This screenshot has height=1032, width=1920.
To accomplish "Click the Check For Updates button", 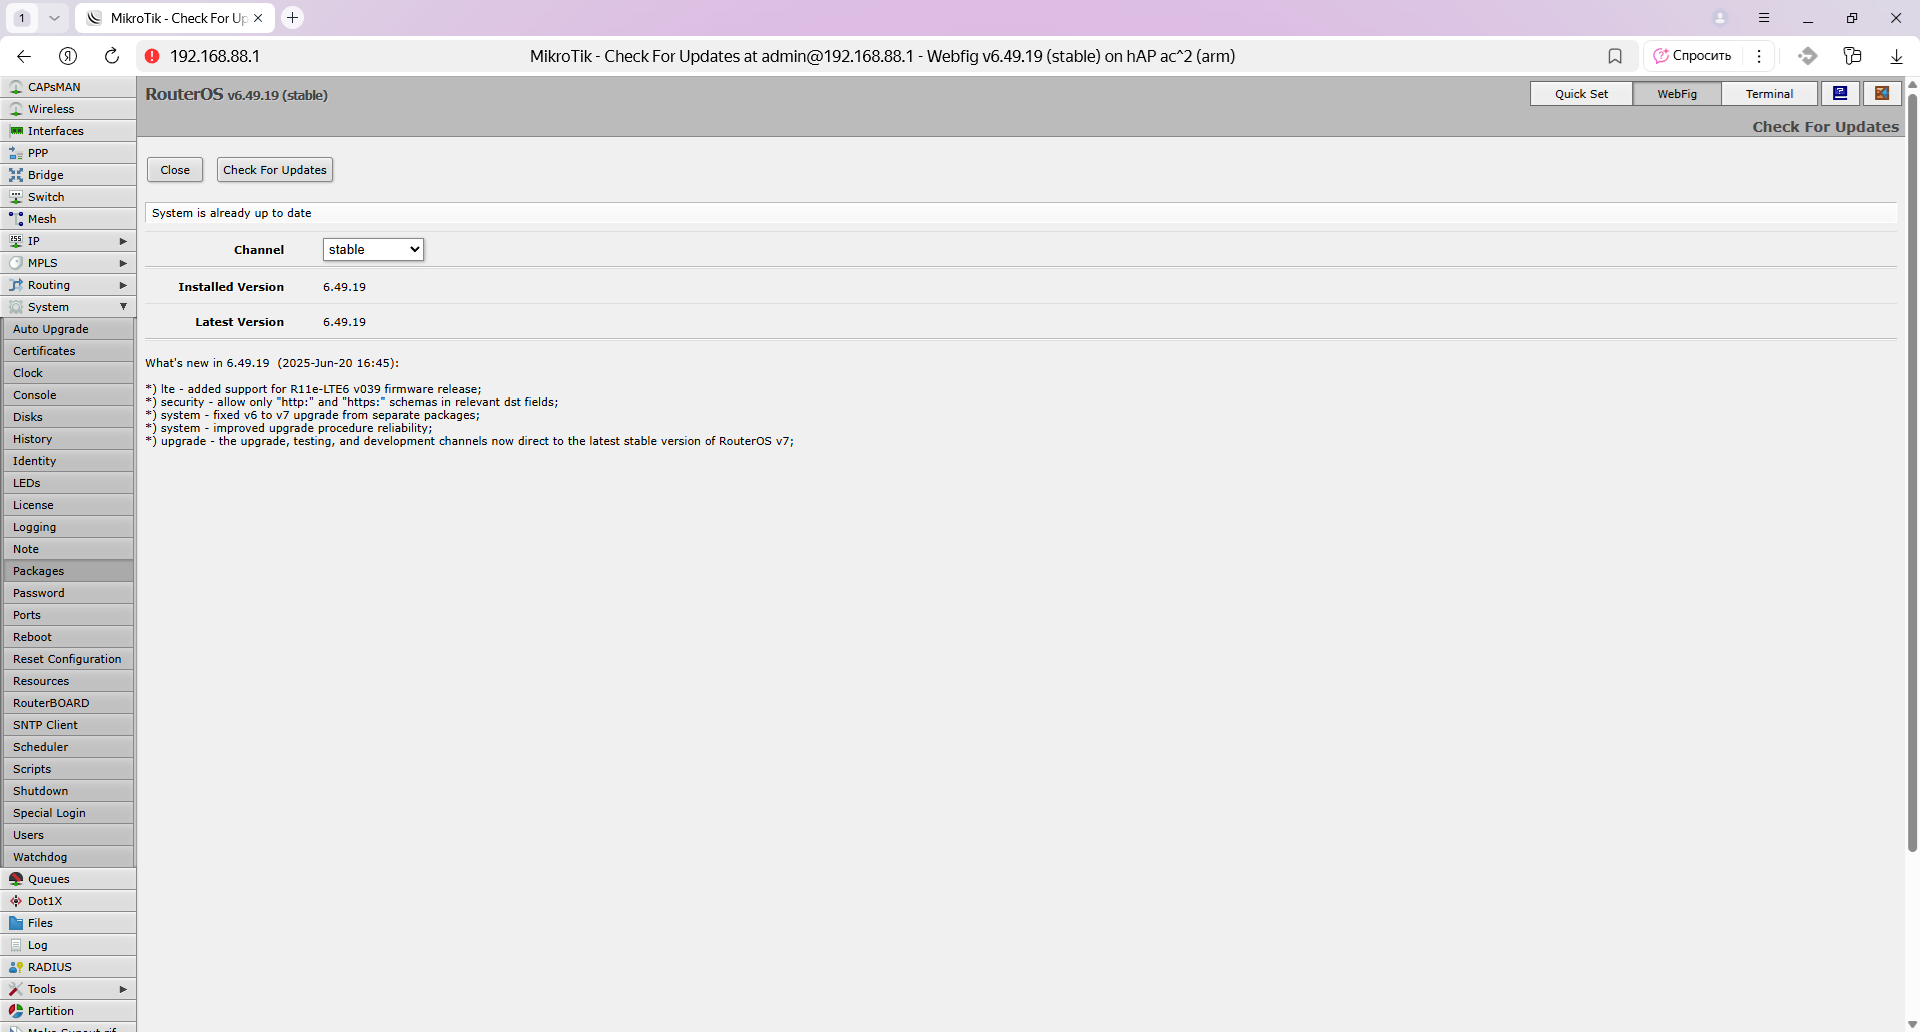I will (x=275, y=170).
